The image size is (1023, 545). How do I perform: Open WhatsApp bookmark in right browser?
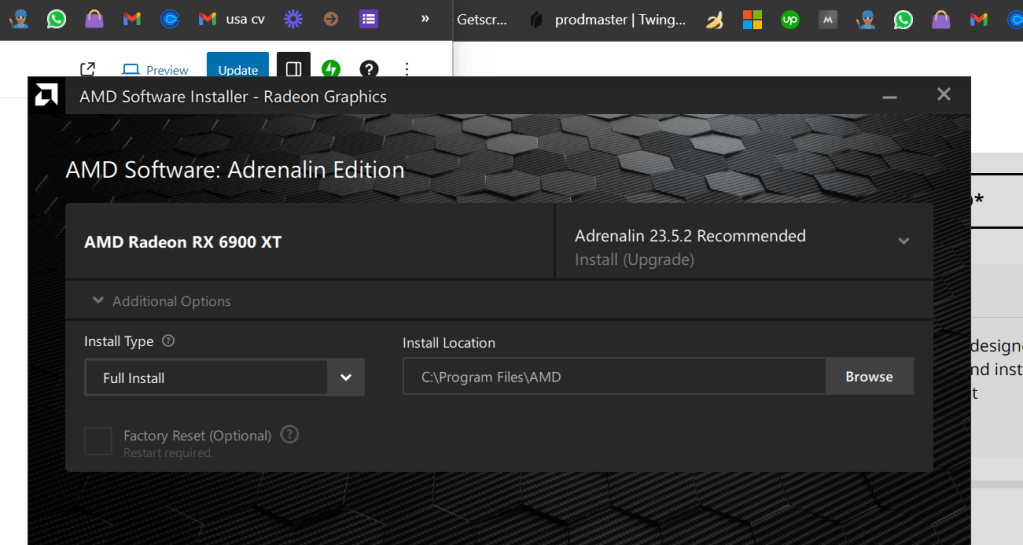pos(903,20)
